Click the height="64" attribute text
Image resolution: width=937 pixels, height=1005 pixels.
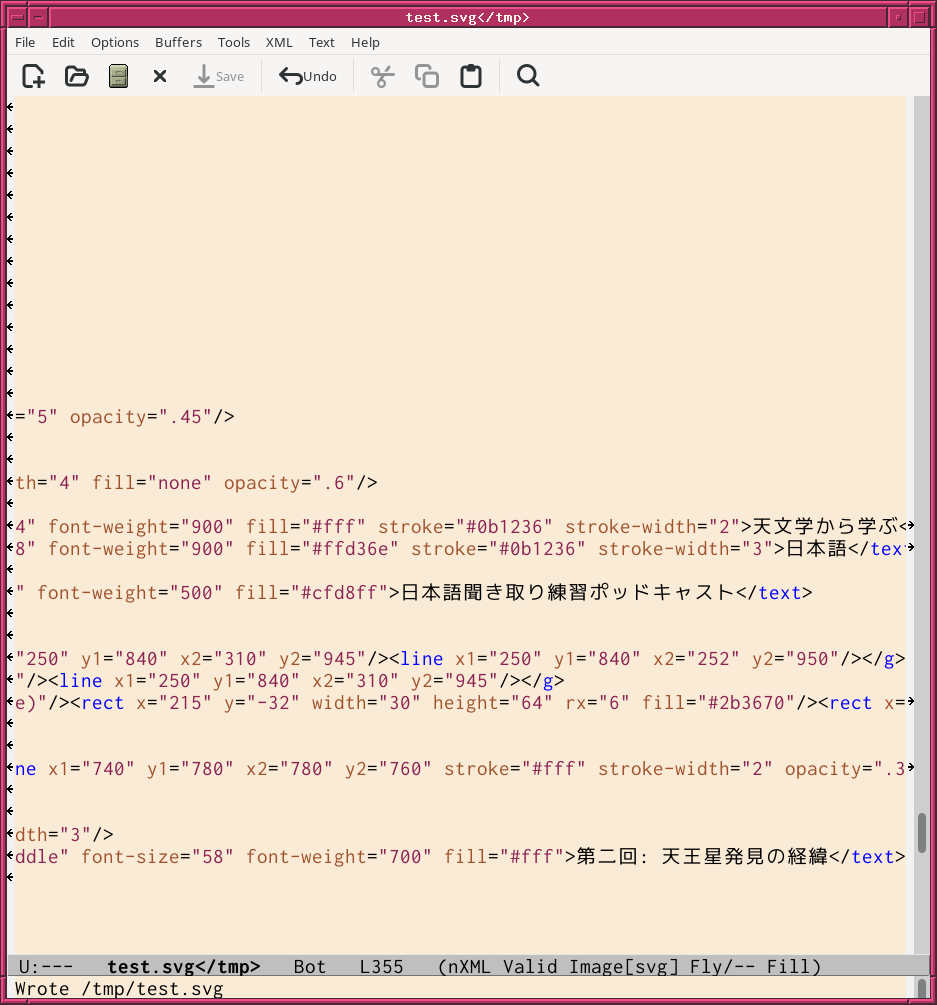tap(493, 702)
